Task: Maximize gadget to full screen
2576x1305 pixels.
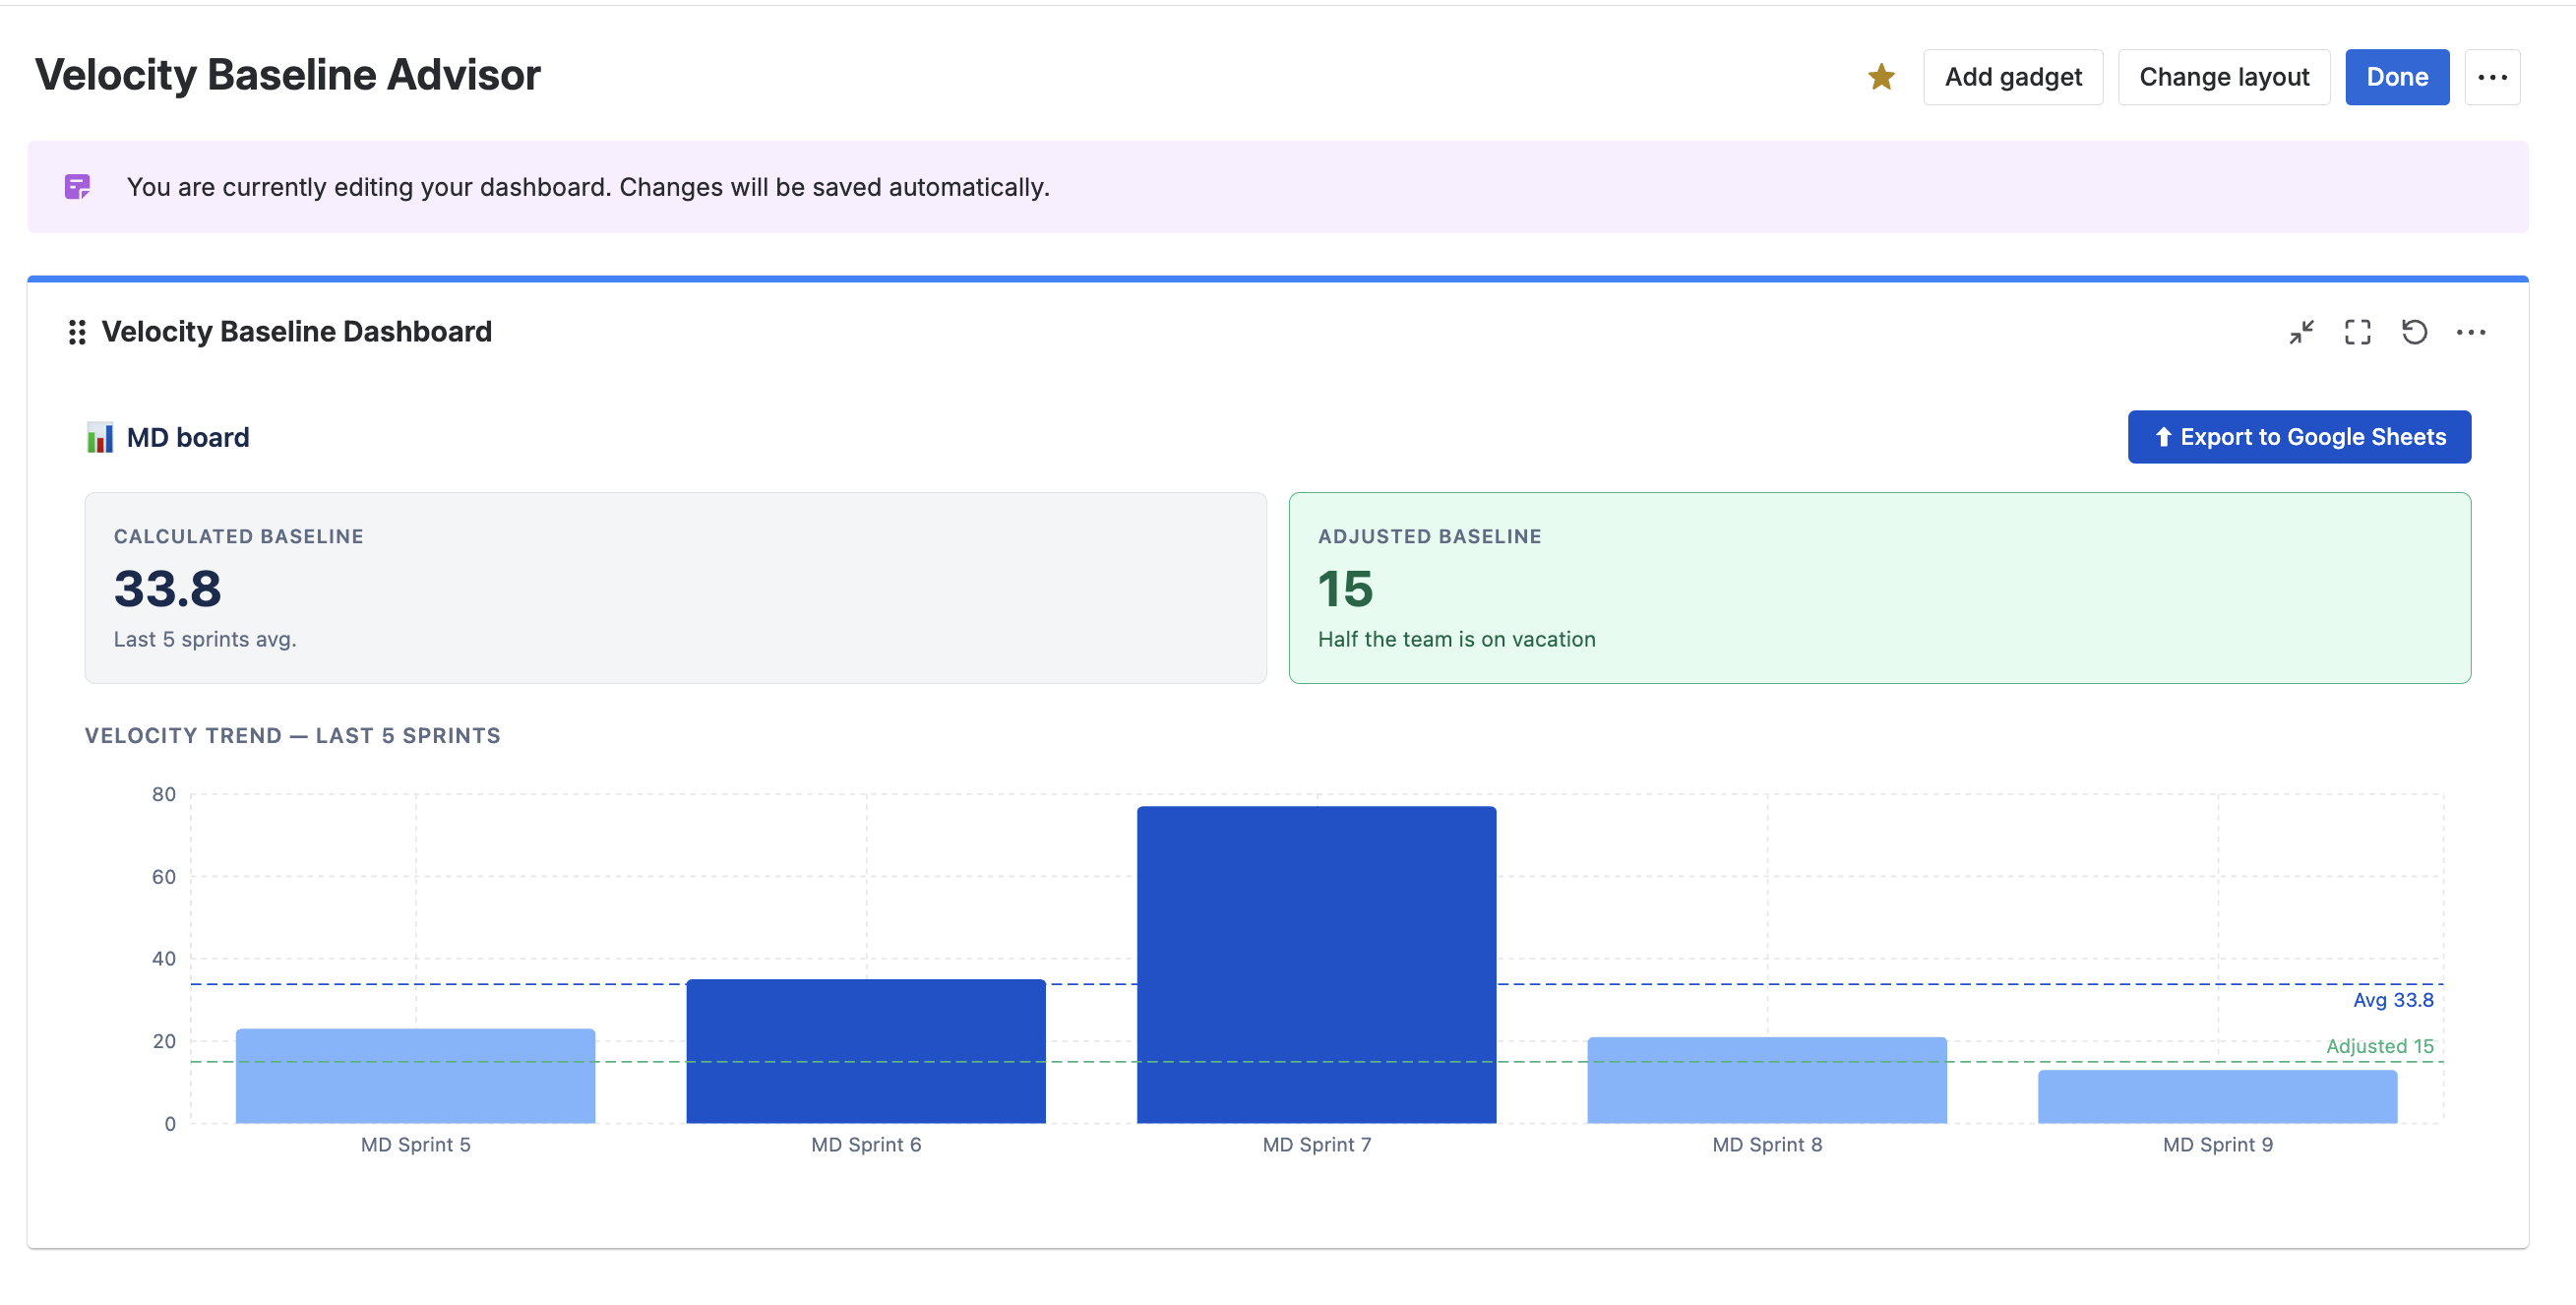Action: pos(2358,332)
